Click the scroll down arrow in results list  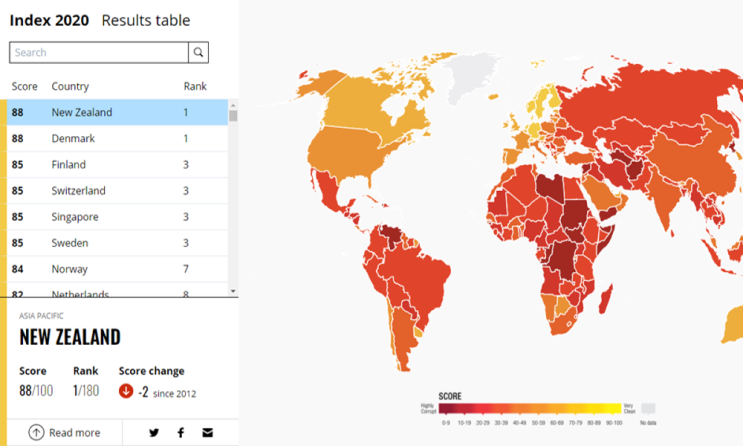233,291
